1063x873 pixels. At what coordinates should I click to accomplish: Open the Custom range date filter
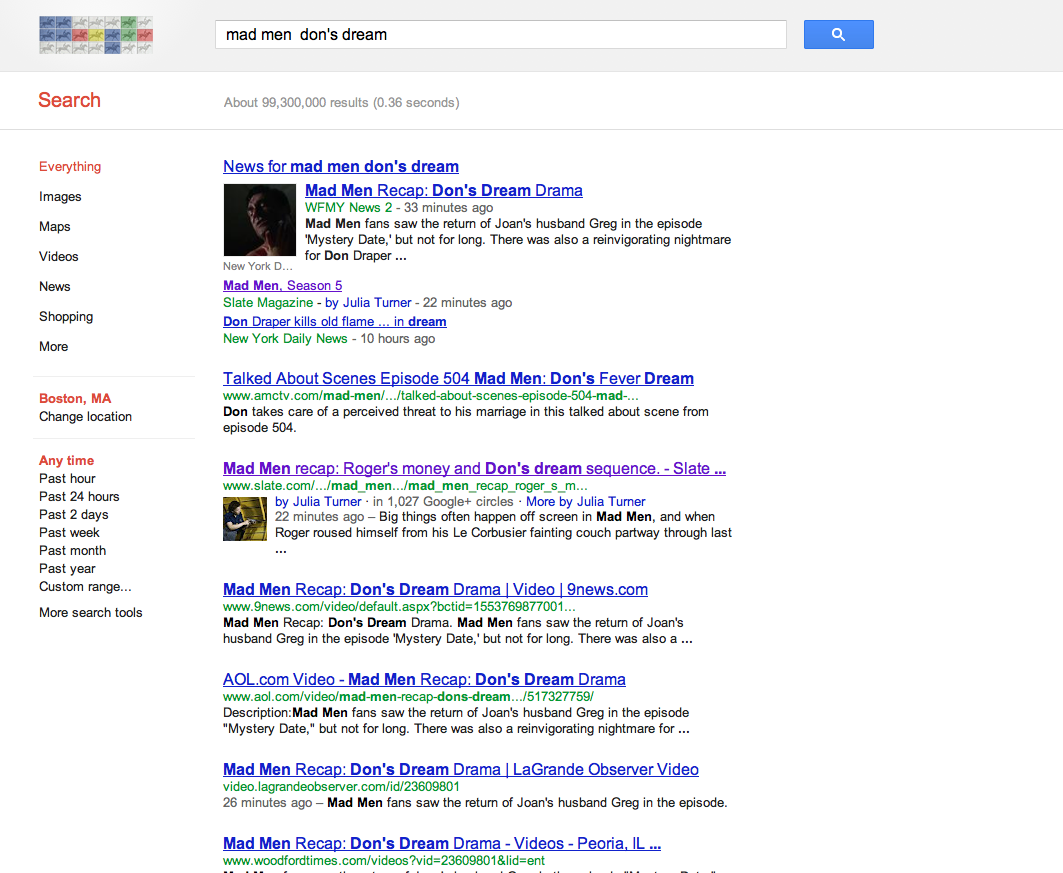coord(85,587)
